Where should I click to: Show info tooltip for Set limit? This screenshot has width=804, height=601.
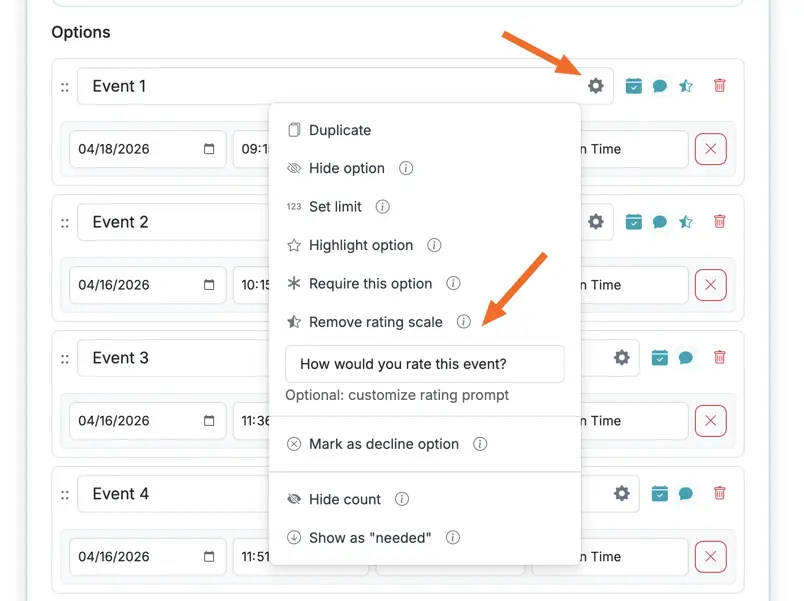pyautogui.click(x=383, y=207)
